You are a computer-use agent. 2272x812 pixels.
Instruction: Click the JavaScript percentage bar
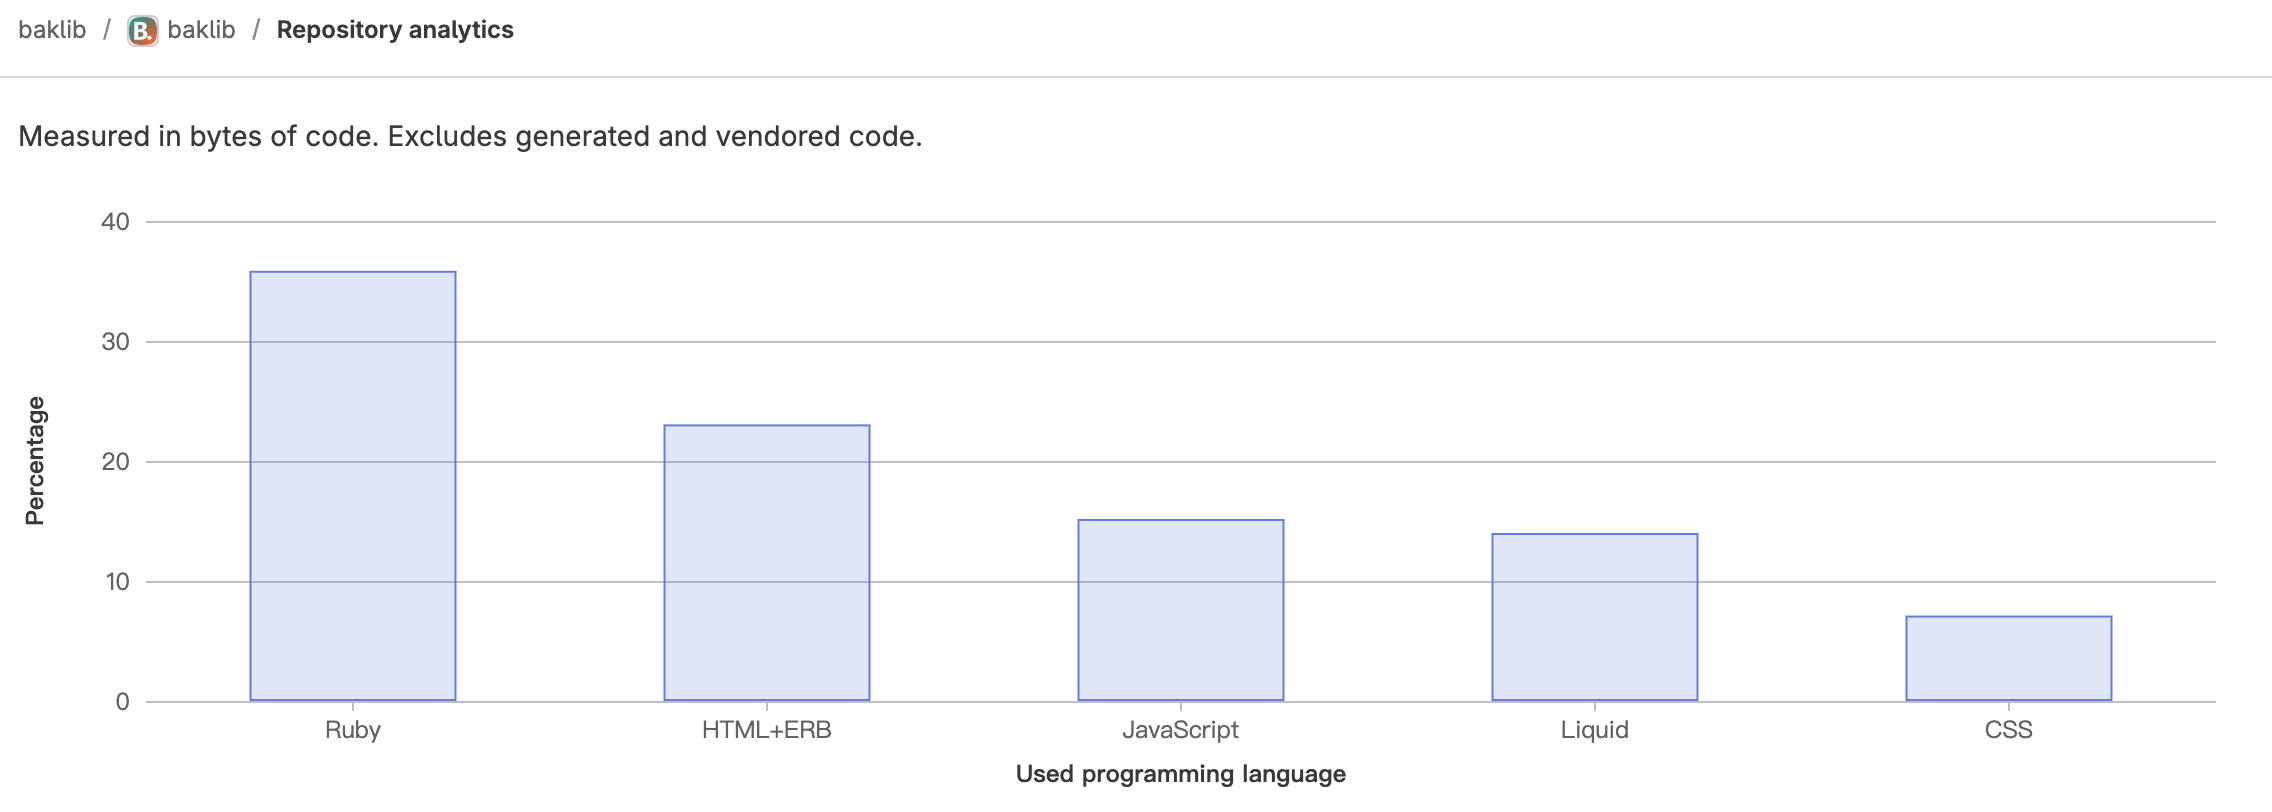pos(1181,610)
